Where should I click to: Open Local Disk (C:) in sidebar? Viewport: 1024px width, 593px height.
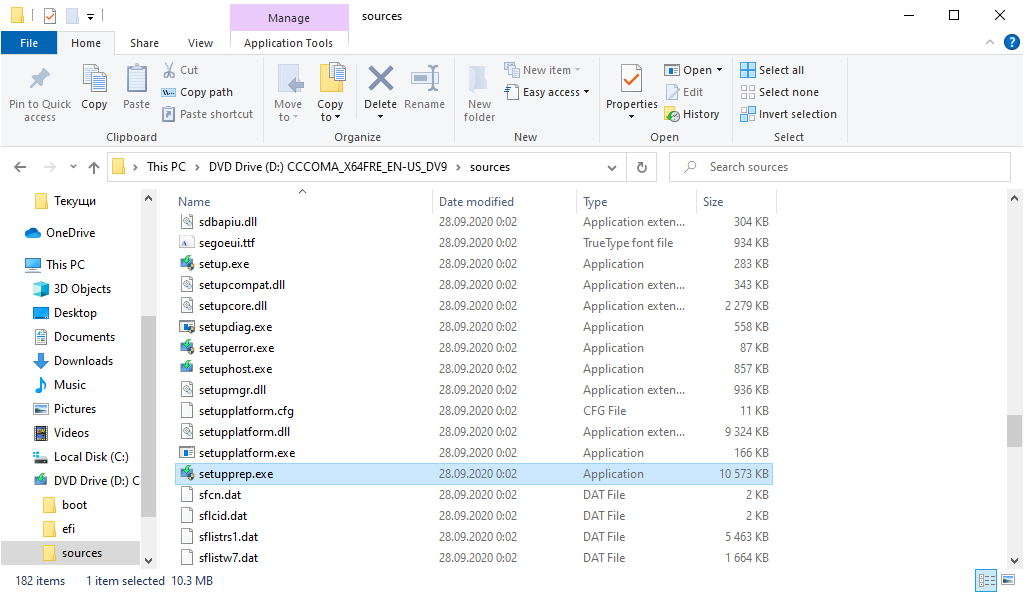[x=80, y=457]
